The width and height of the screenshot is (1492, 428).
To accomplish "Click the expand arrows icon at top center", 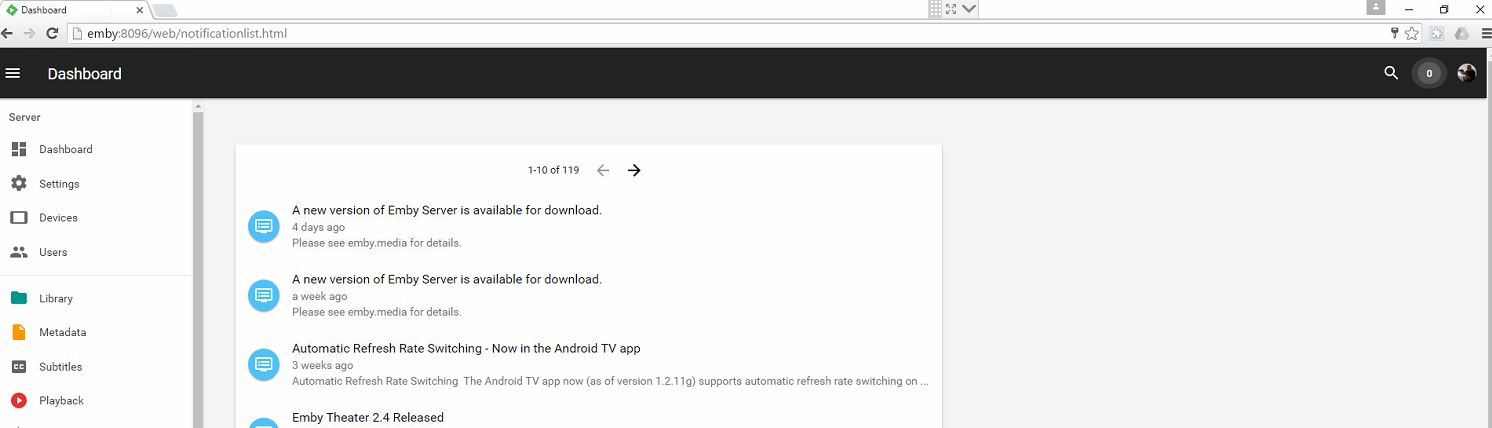I will point(952,9).
